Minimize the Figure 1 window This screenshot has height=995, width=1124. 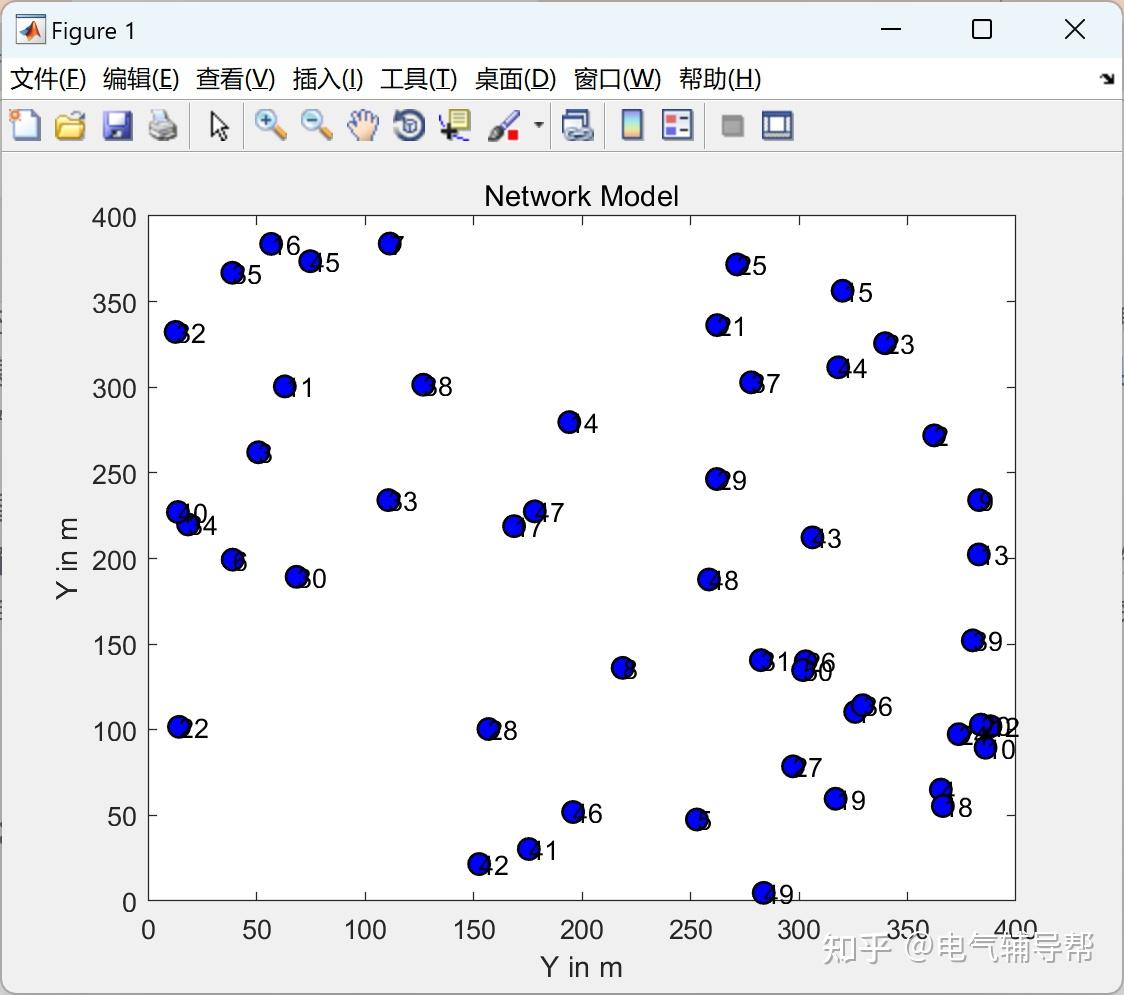tap(891, 29)
